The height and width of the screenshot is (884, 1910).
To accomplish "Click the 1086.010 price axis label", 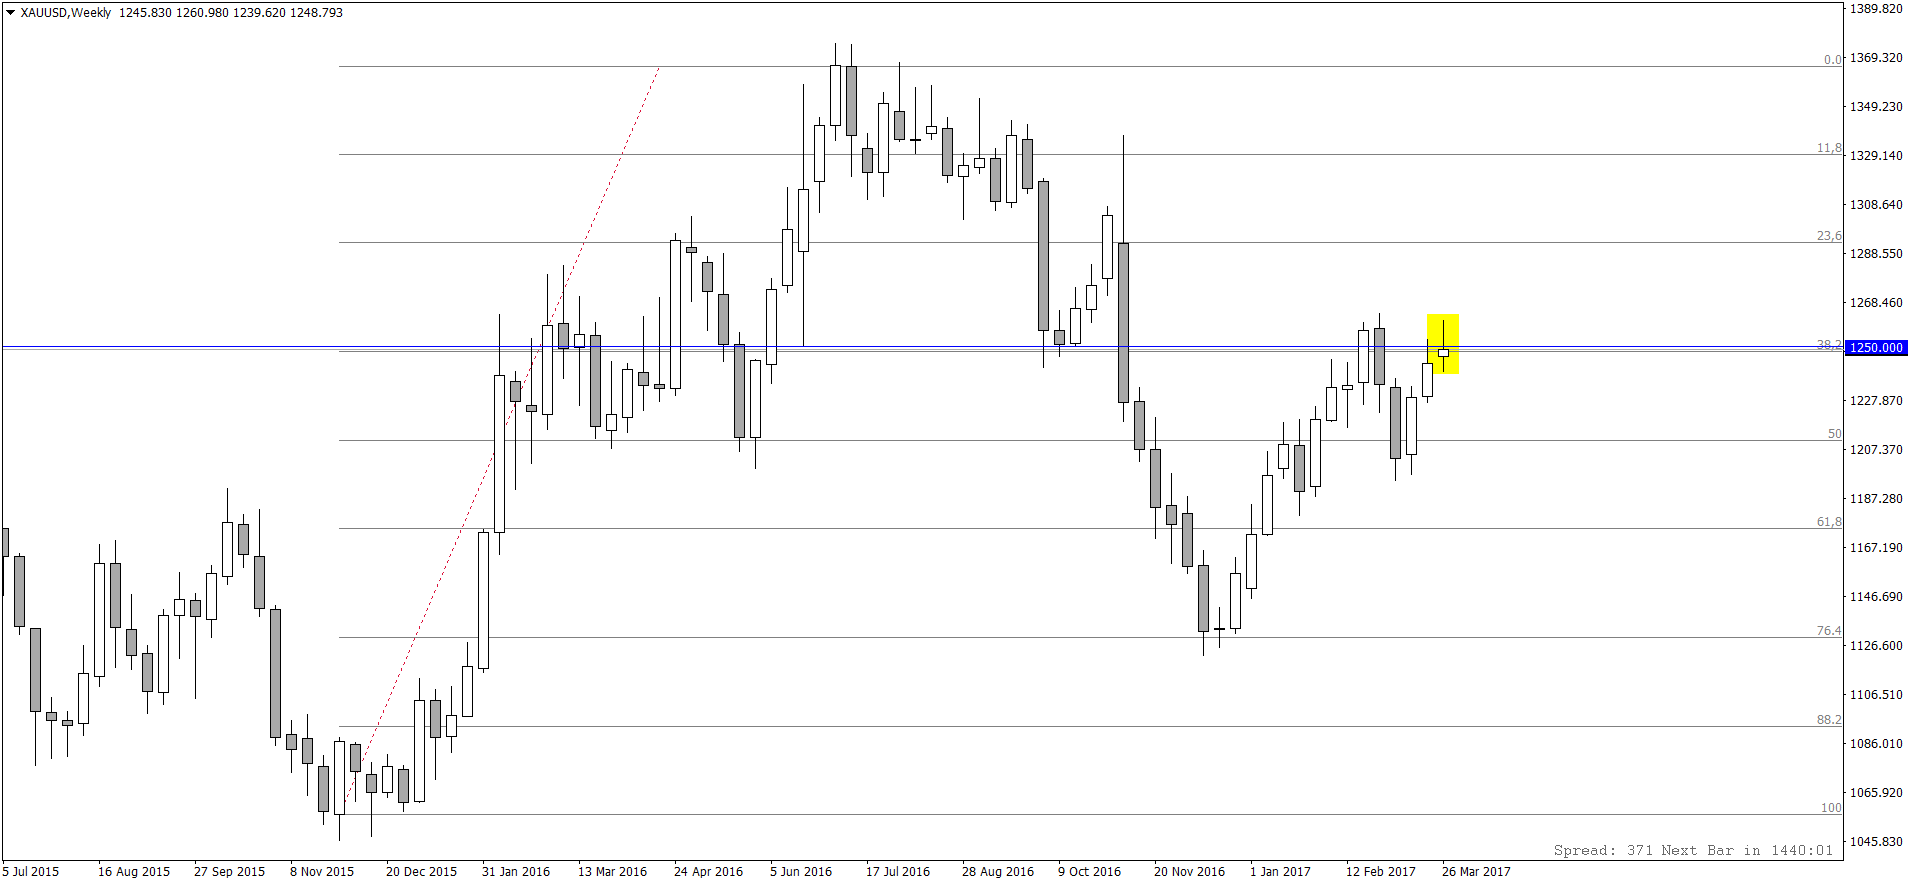I will (x=1876, y=744).
